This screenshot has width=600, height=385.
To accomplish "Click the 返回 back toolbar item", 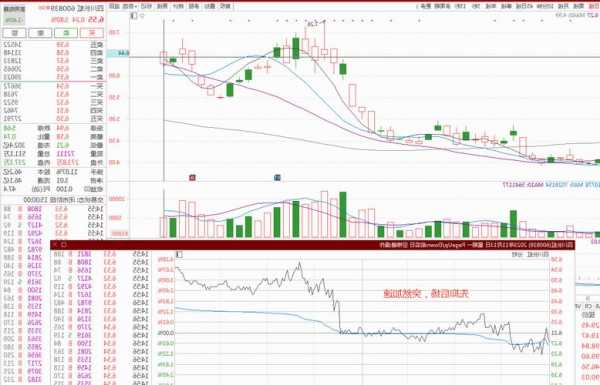I will coord(114,6).
